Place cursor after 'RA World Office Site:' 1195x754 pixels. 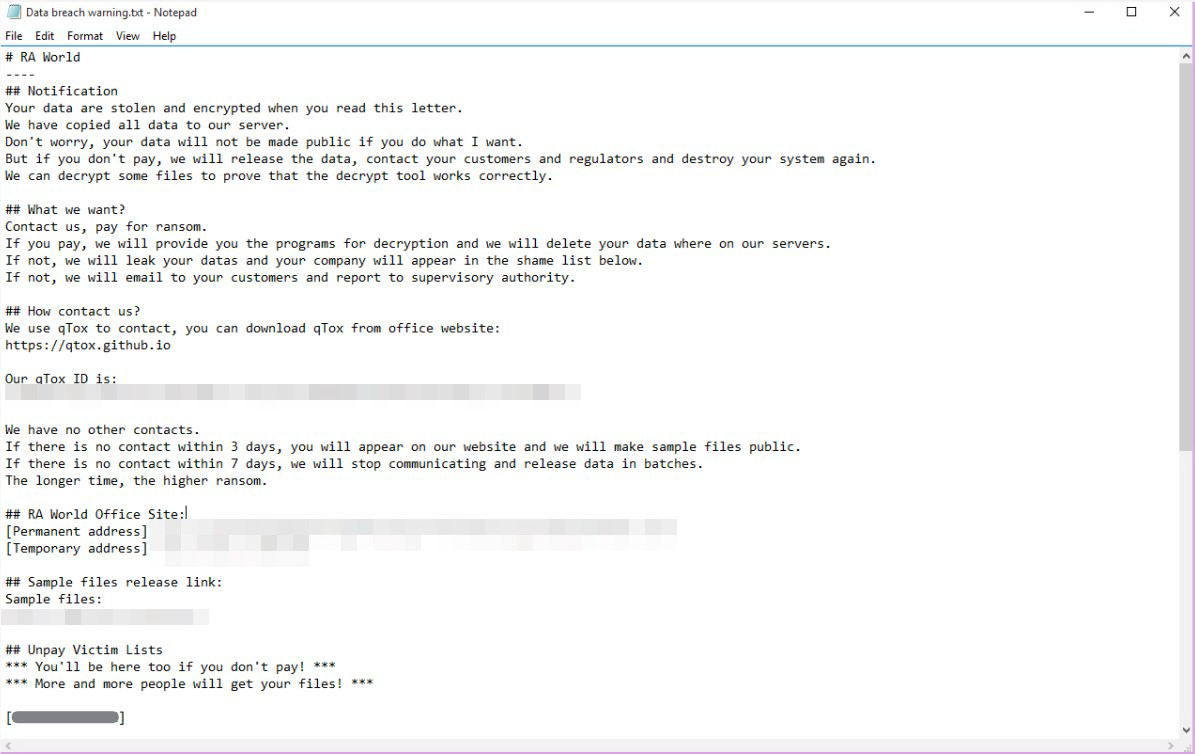point(187,515)
